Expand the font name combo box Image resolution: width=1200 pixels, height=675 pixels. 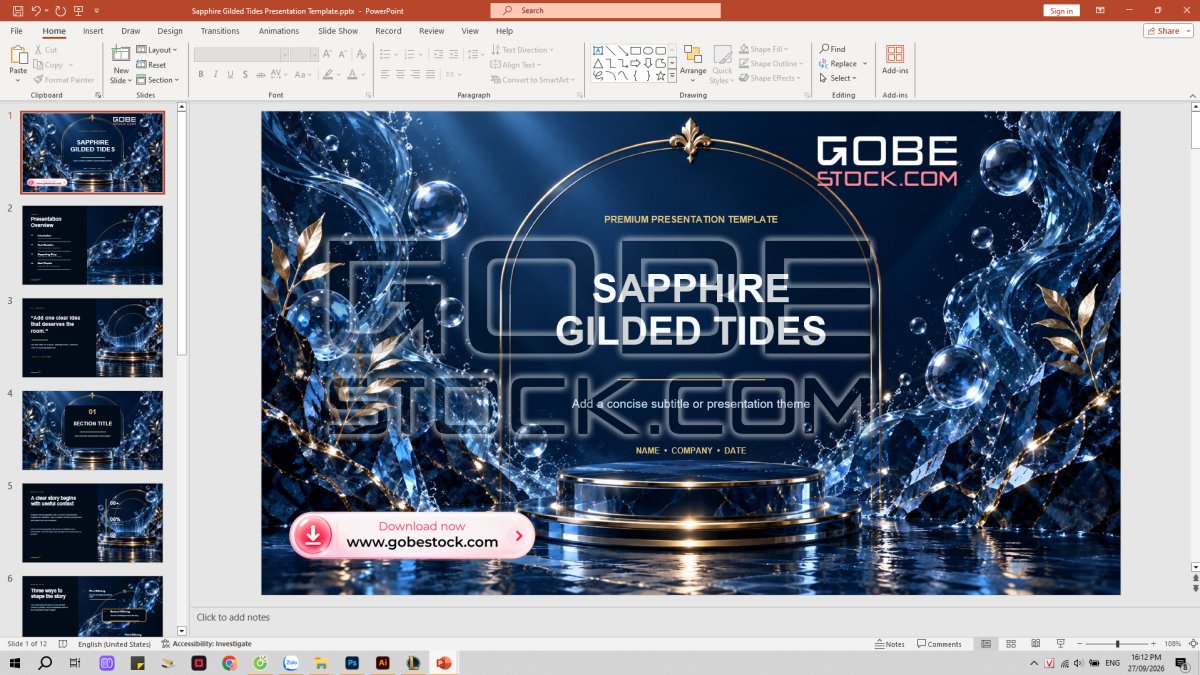click(x=284, y=54)
